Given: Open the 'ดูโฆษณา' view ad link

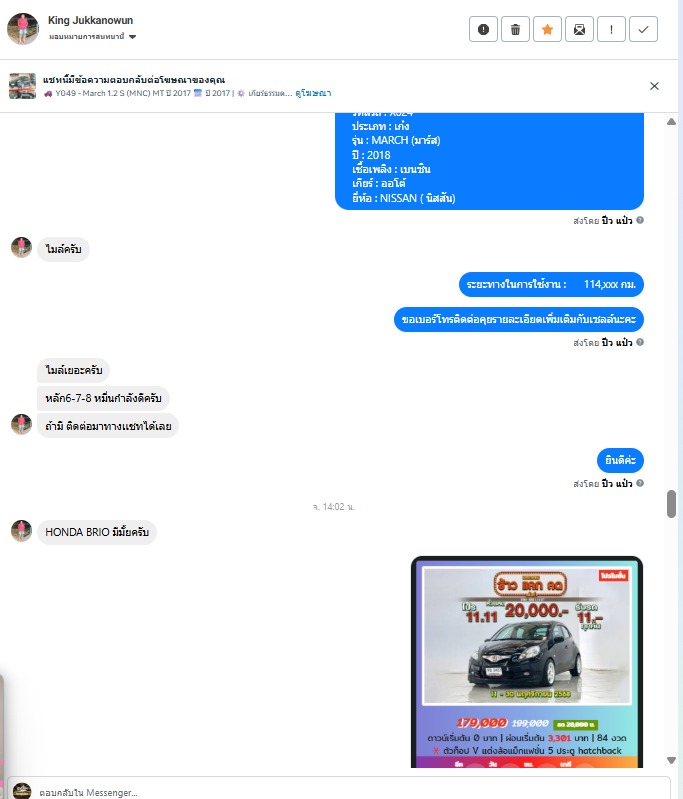Looking at the screenshot, I should 313,93.
